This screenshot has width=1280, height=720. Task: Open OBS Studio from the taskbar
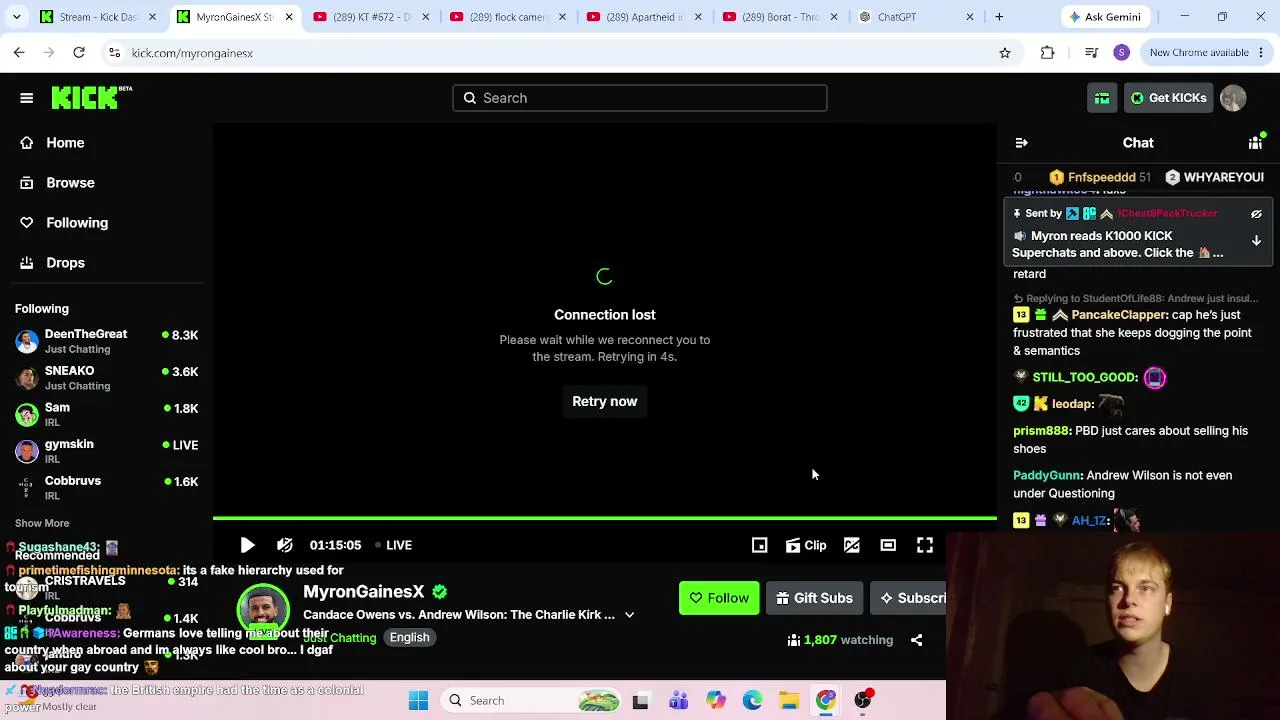point(863,701)
